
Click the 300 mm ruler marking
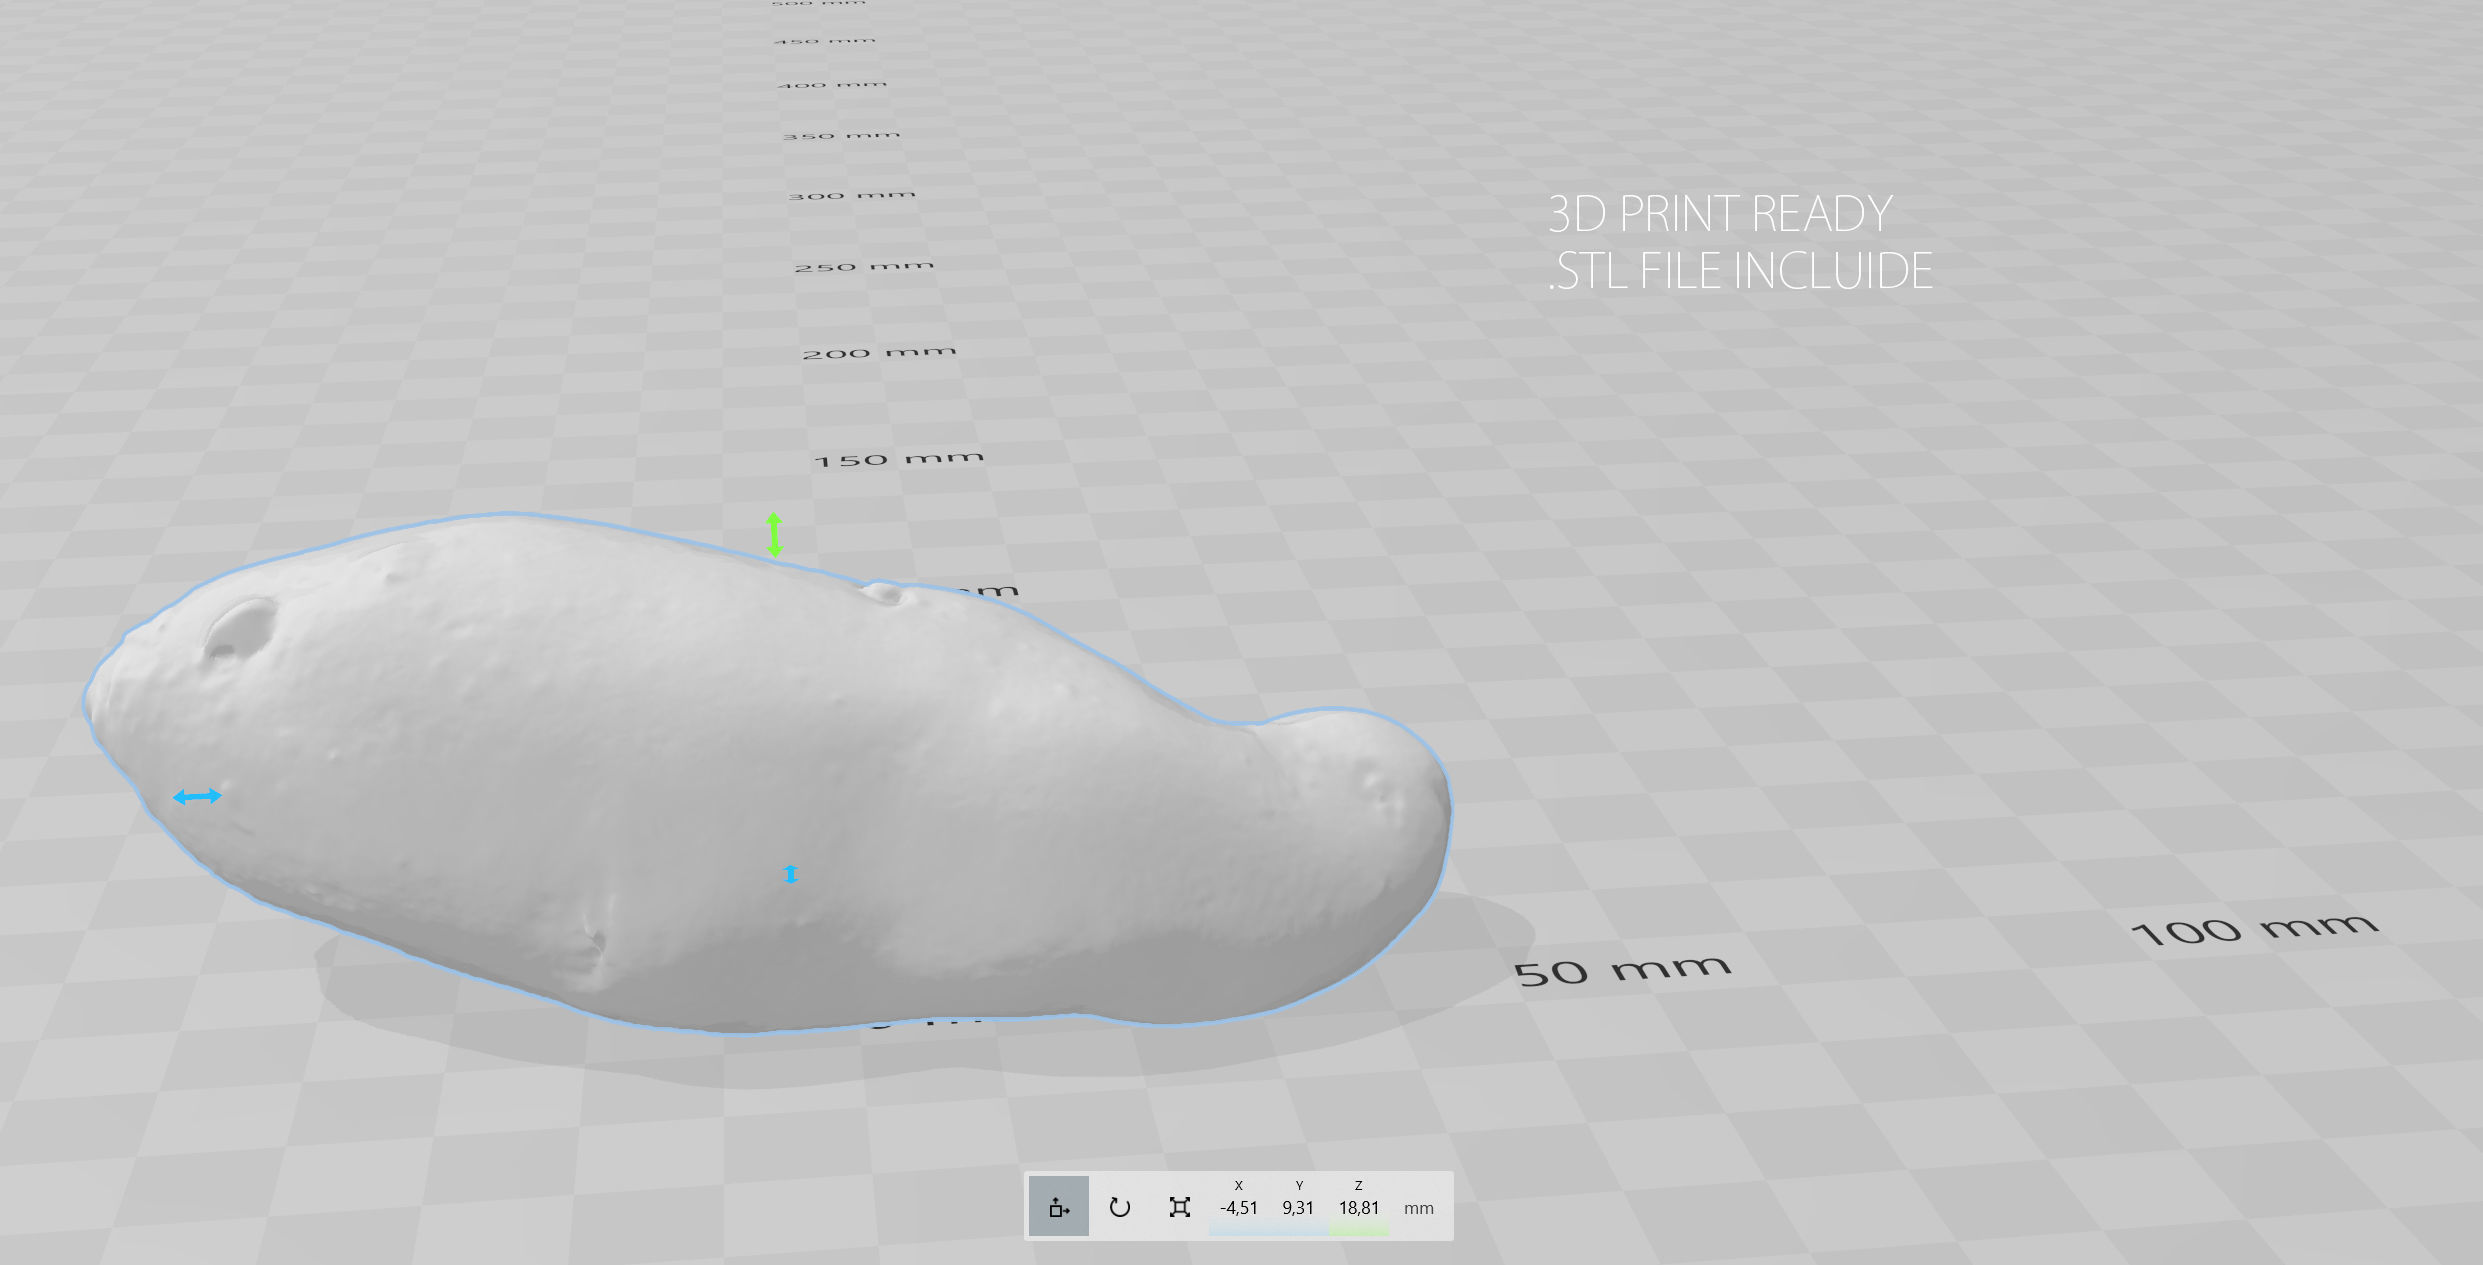pyautogui.click(x=851, y=195)
